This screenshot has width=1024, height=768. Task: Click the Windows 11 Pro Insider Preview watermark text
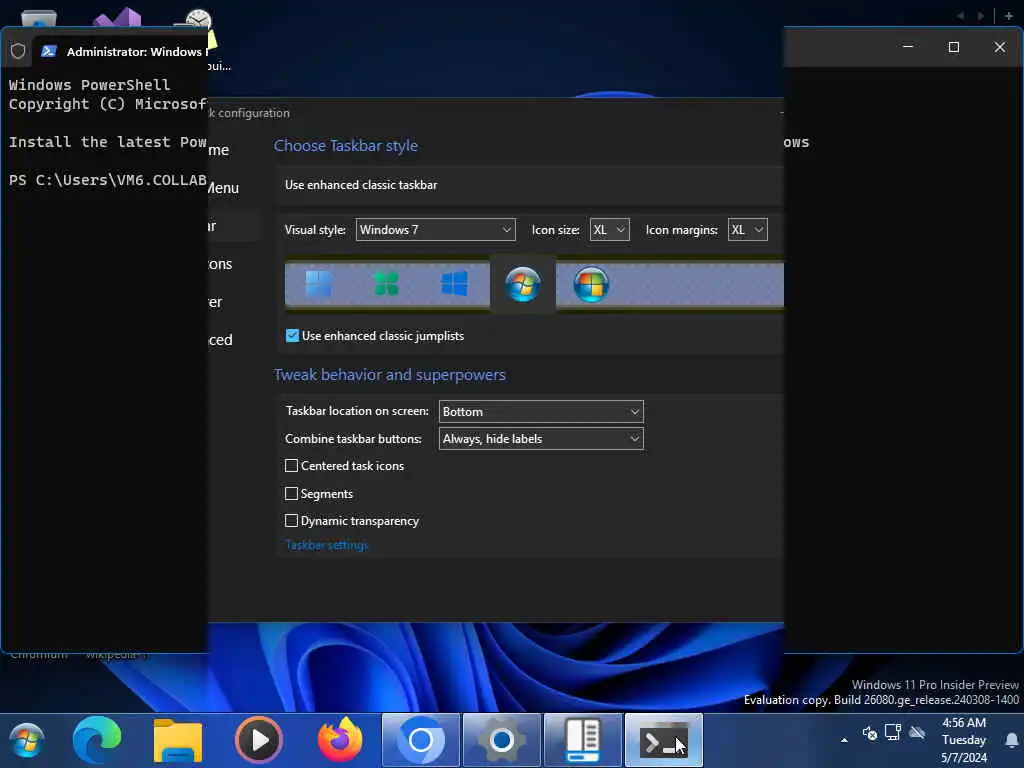click(x=935, y=684)
